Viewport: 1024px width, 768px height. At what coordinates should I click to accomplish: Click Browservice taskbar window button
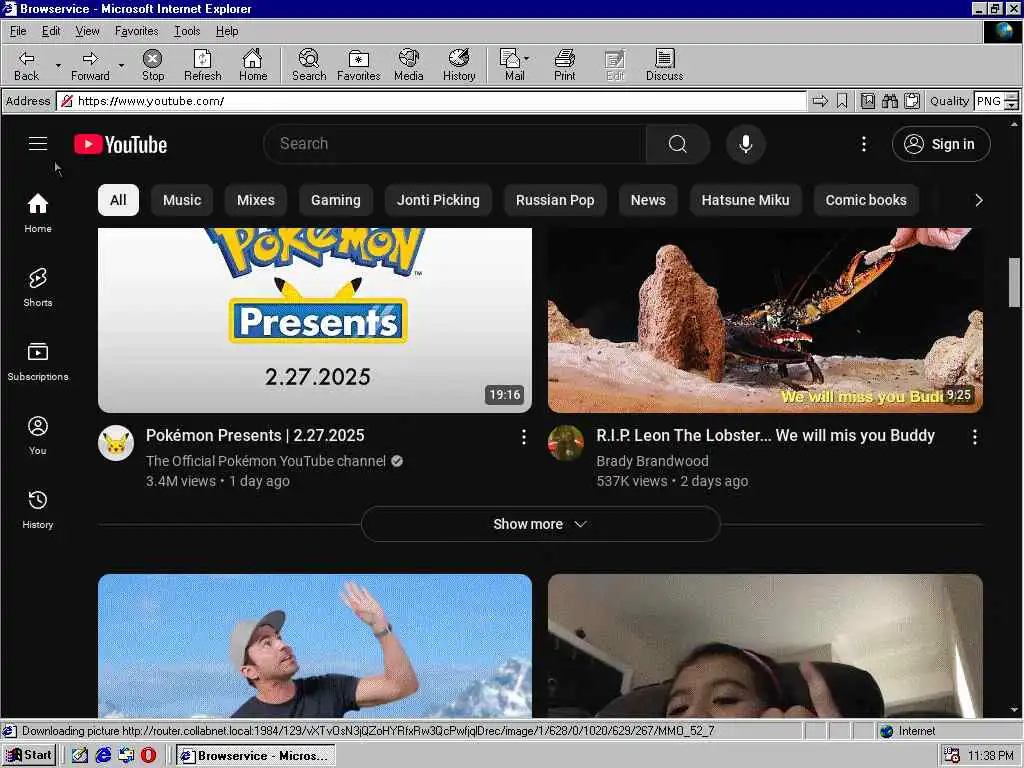pos(255,756)
